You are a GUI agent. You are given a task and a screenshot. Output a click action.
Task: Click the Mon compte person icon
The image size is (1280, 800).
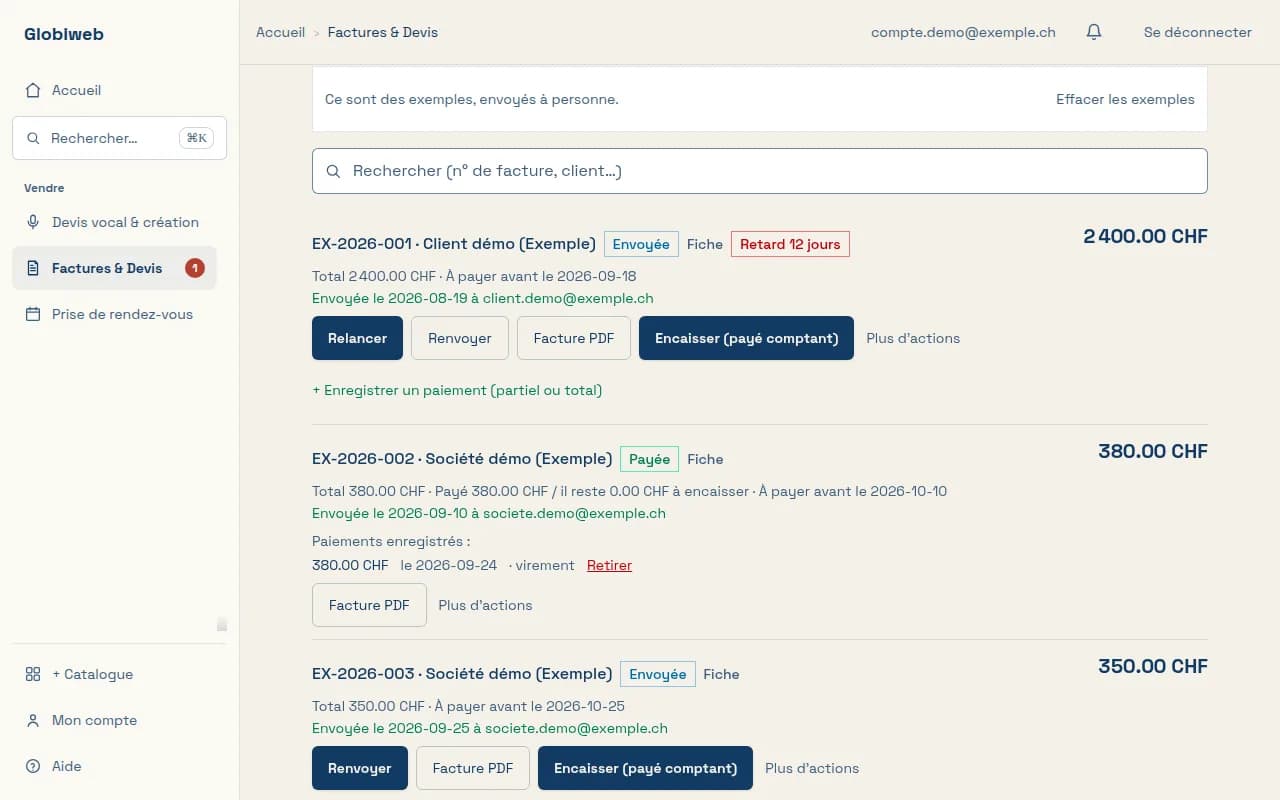(x=33, y=720)
